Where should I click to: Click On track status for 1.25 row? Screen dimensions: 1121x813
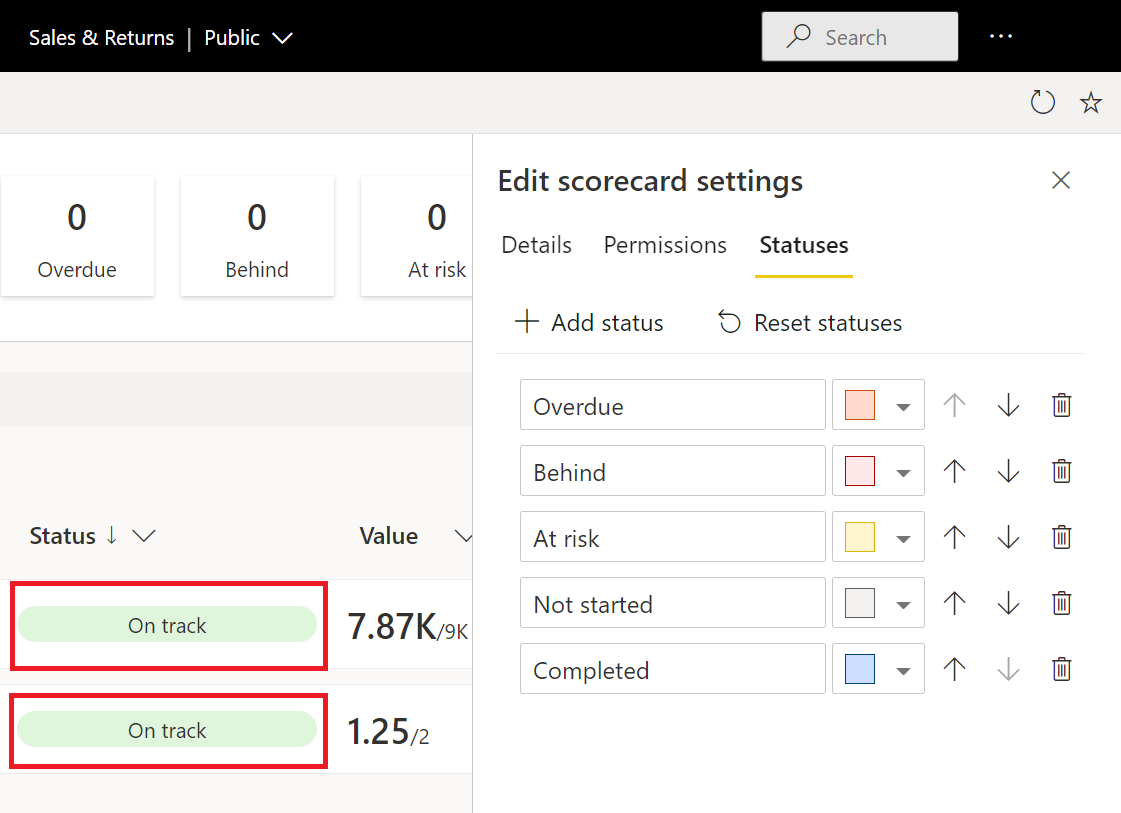click(167, 730)
